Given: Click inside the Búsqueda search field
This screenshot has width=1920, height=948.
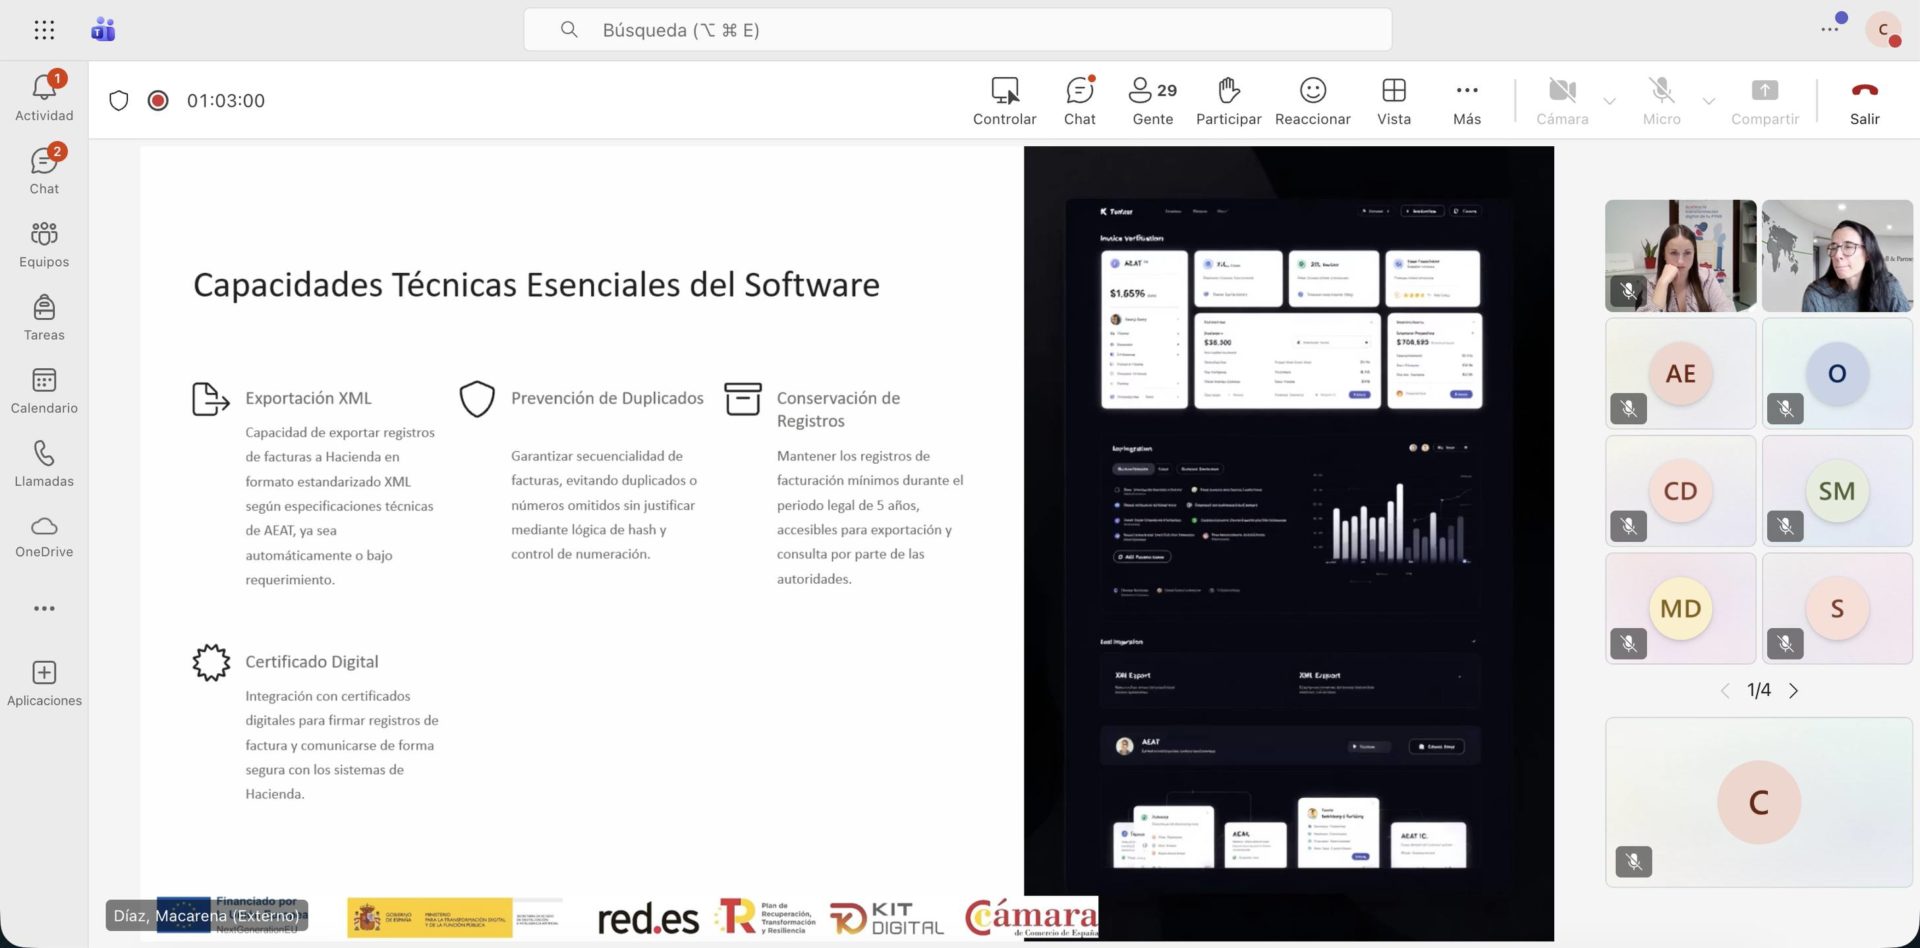Looking at the screenshot, I should click(x=957, y=29).
